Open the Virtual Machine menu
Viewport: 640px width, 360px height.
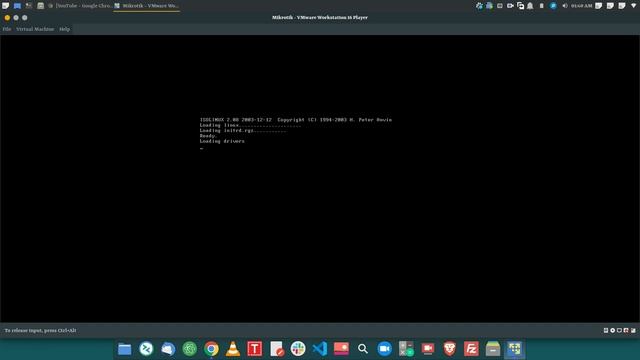point(35,29)
